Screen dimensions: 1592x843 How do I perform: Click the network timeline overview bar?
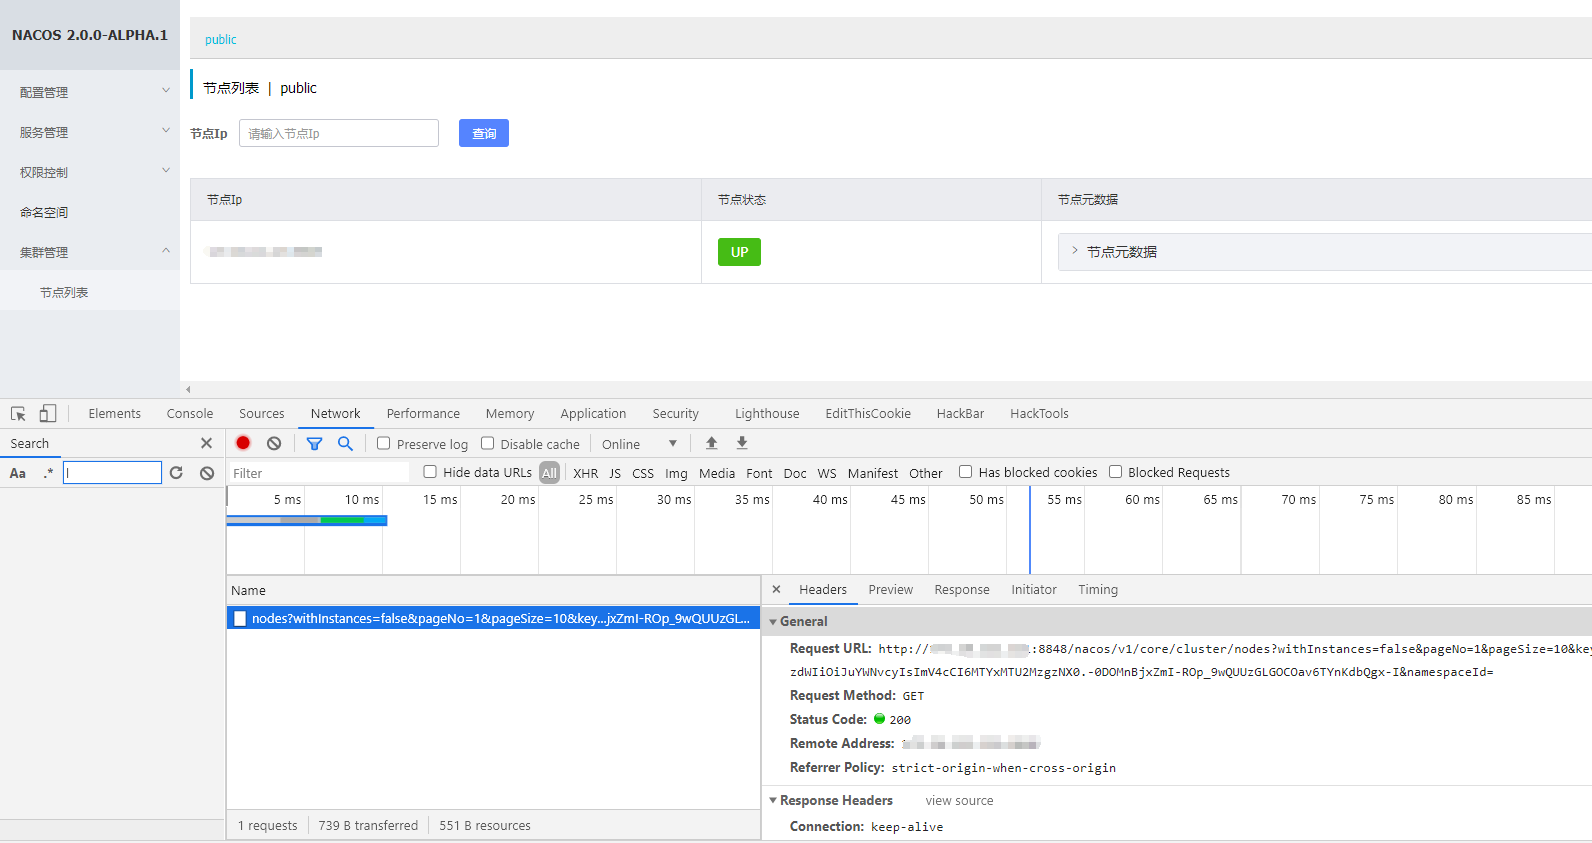[306, 520]
